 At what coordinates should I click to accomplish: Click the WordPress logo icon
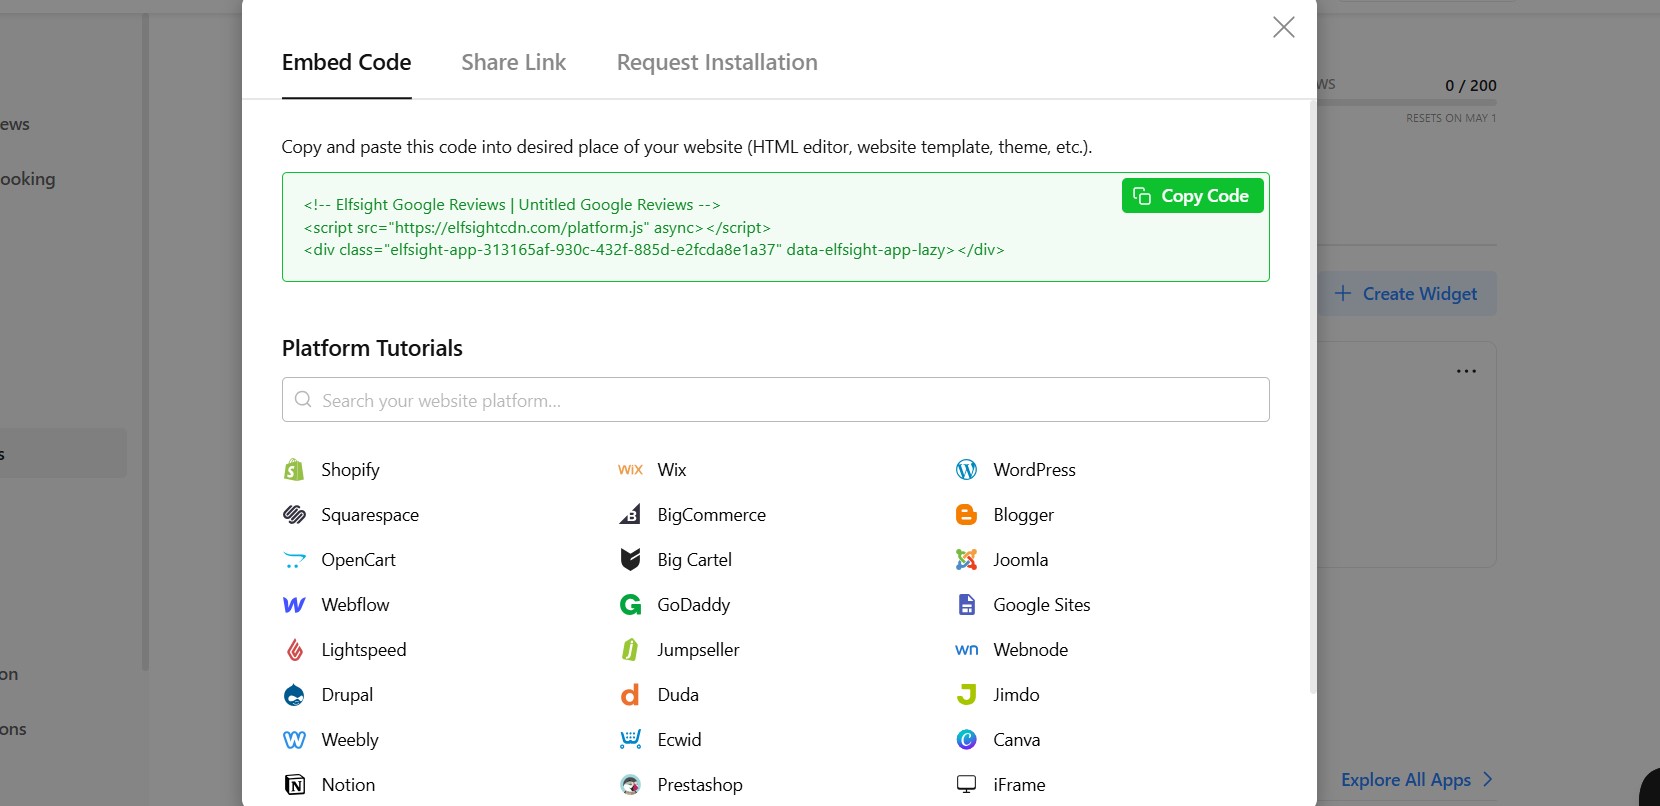966,470
